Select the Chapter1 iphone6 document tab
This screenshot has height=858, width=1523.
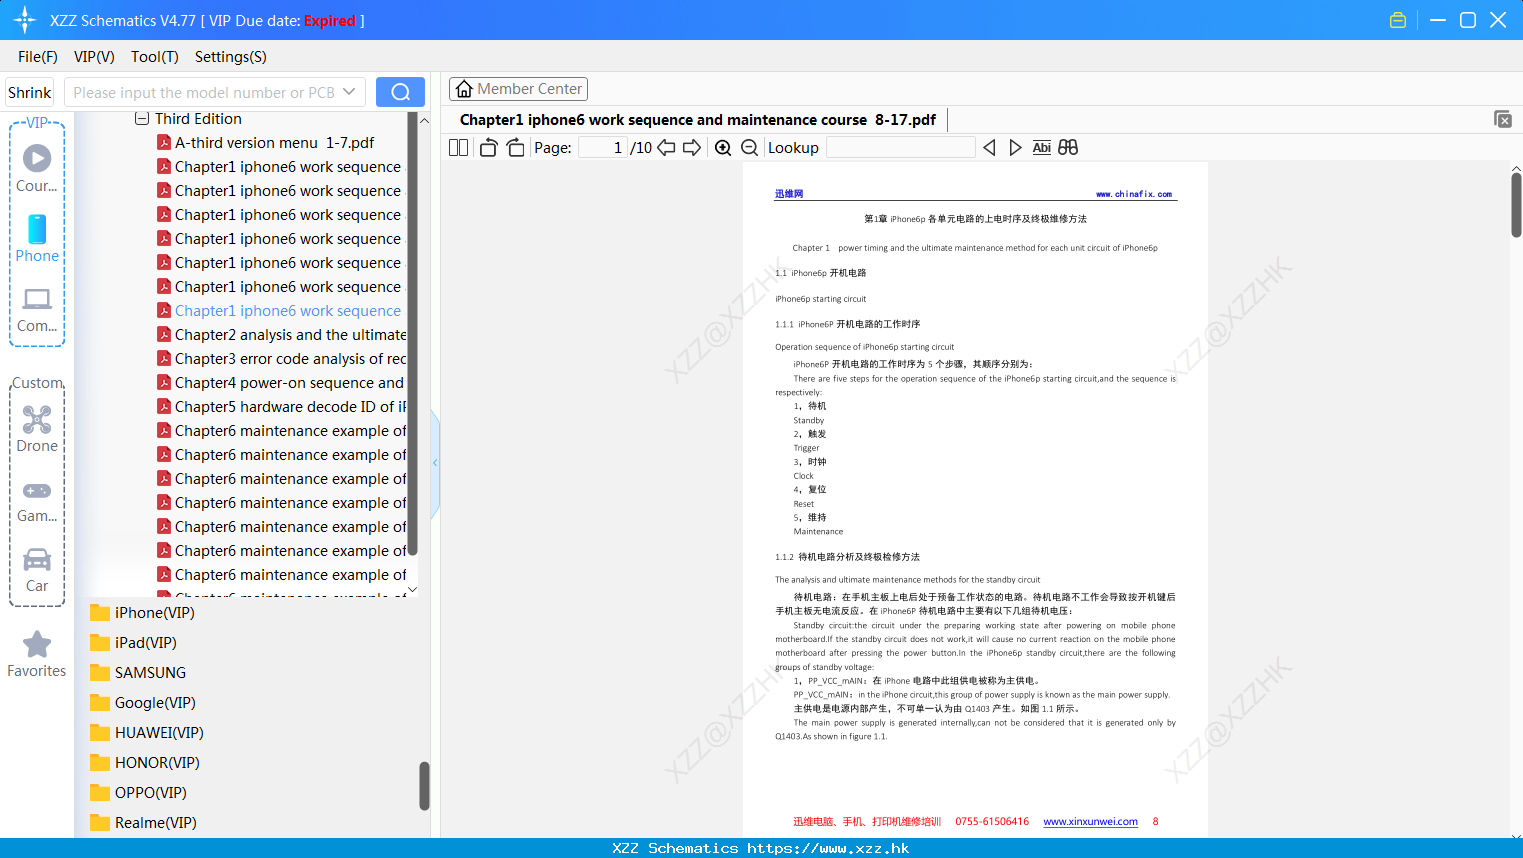[697, 120]
